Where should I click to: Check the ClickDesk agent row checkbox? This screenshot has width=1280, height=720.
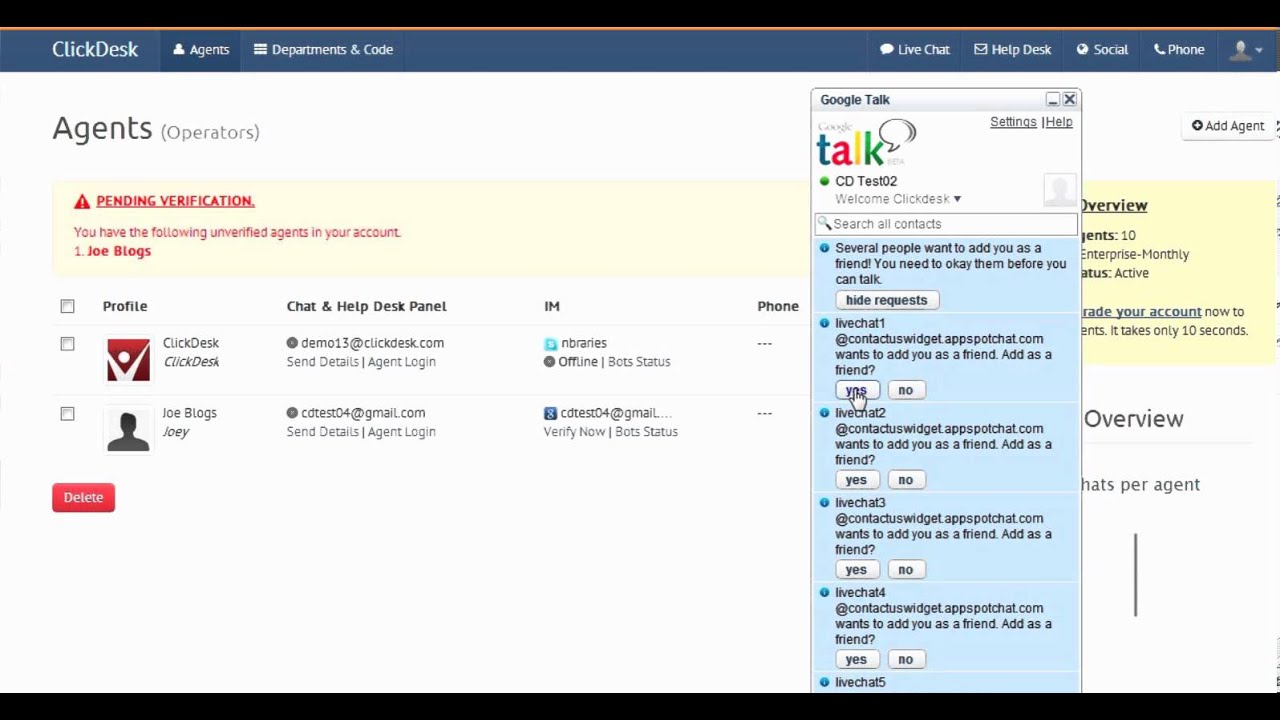click(67, 344)
